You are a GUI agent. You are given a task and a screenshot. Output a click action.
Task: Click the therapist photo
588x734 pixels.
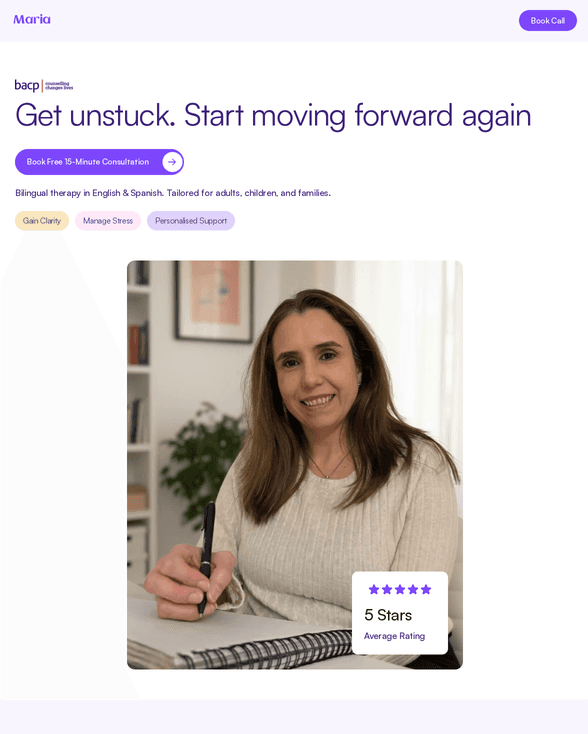(x=295, y=465)
